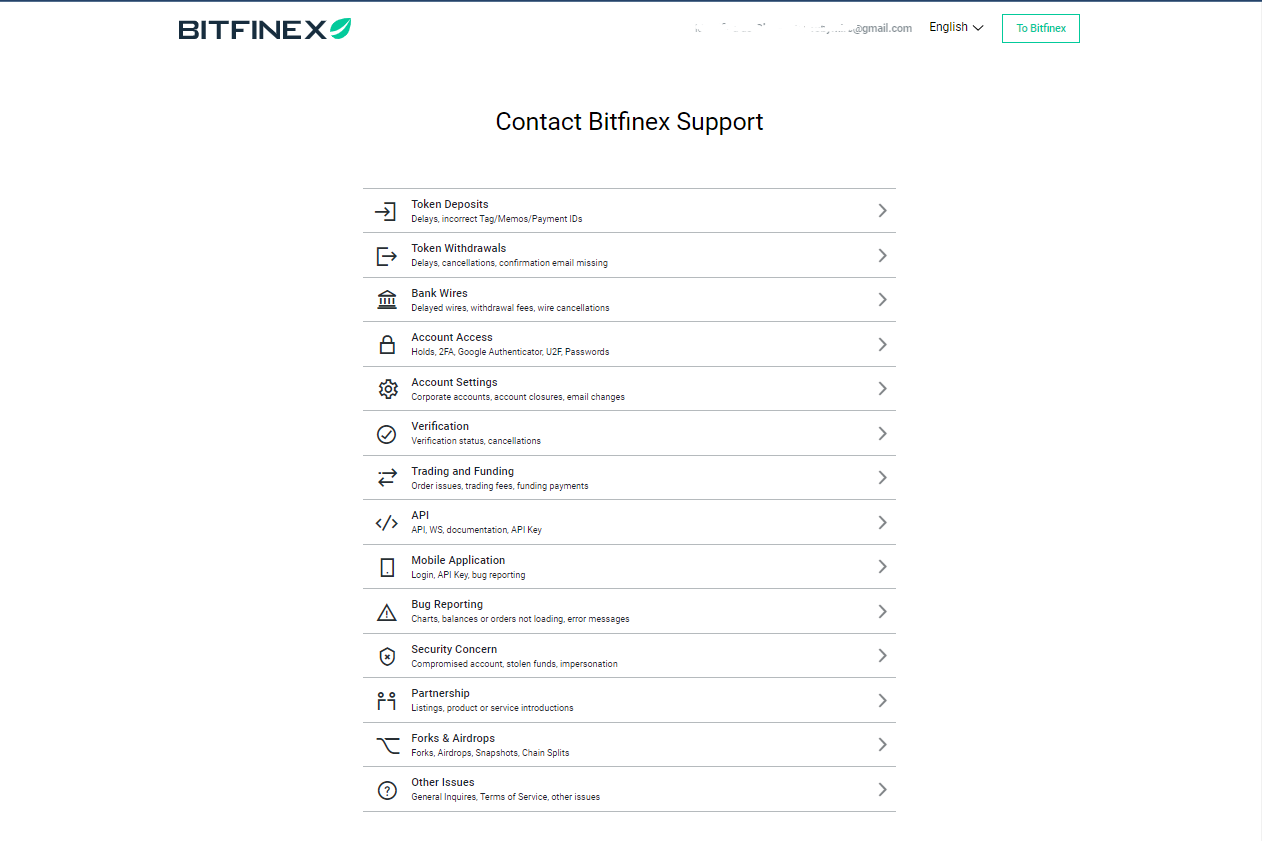Click the Trading and Funding arrows icon
Screen dimensions: 1262x841
(387, 478)
